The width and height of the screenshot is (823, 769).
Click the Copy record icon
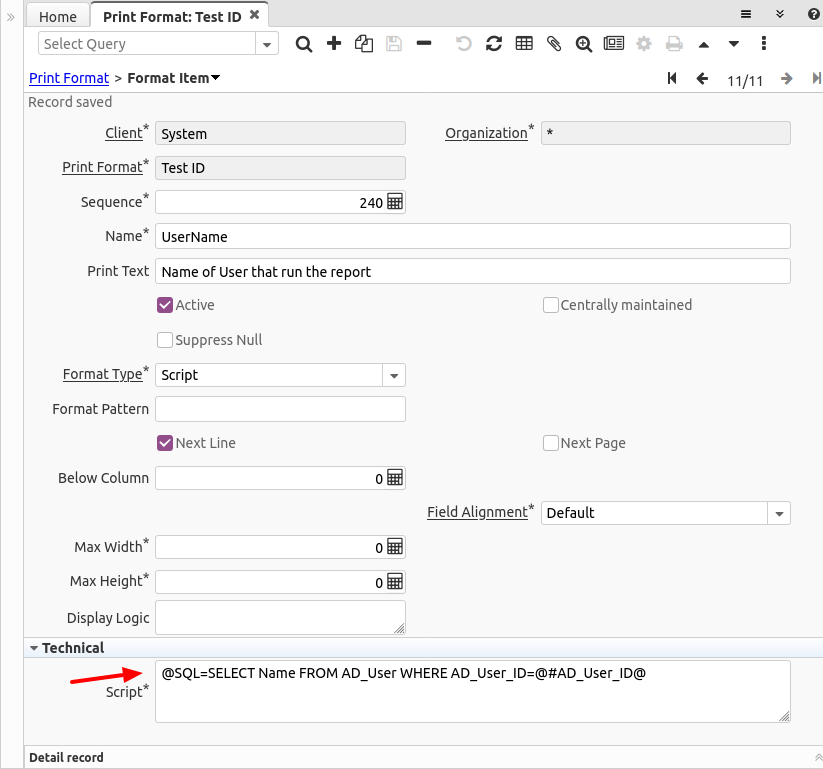click(x=364, y=44)
